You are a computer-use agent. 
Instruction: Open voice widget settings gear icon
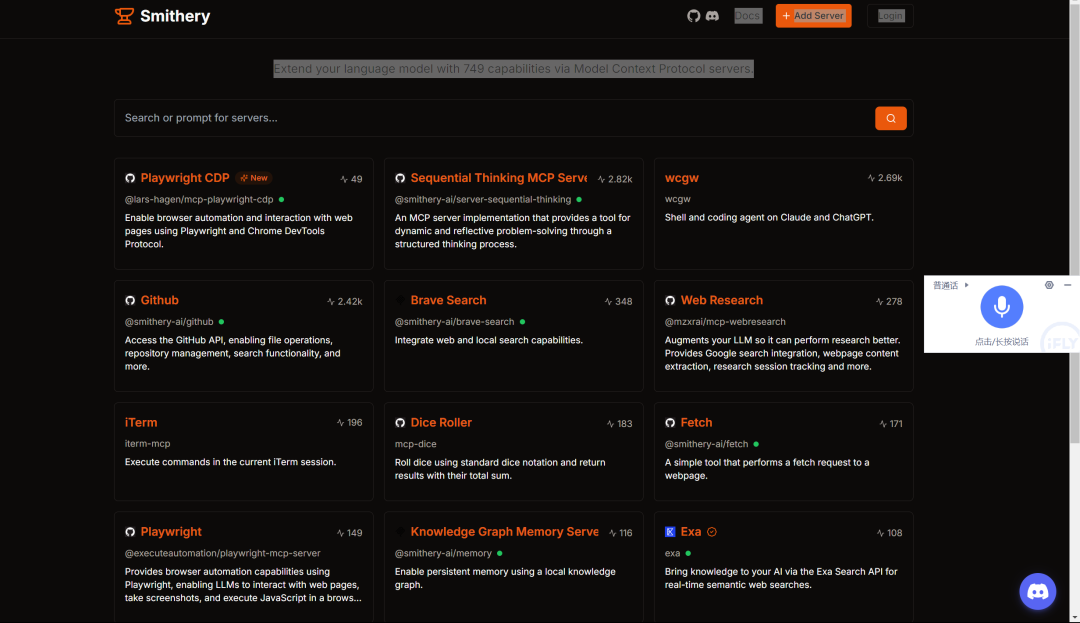click(1049, 285)
